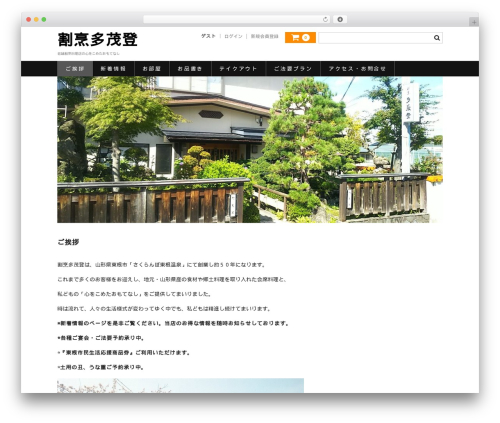The height and width of the screenshot is (423, 500).
Task: Click the ご挨拶 page heading
Action: click(68, 242)
